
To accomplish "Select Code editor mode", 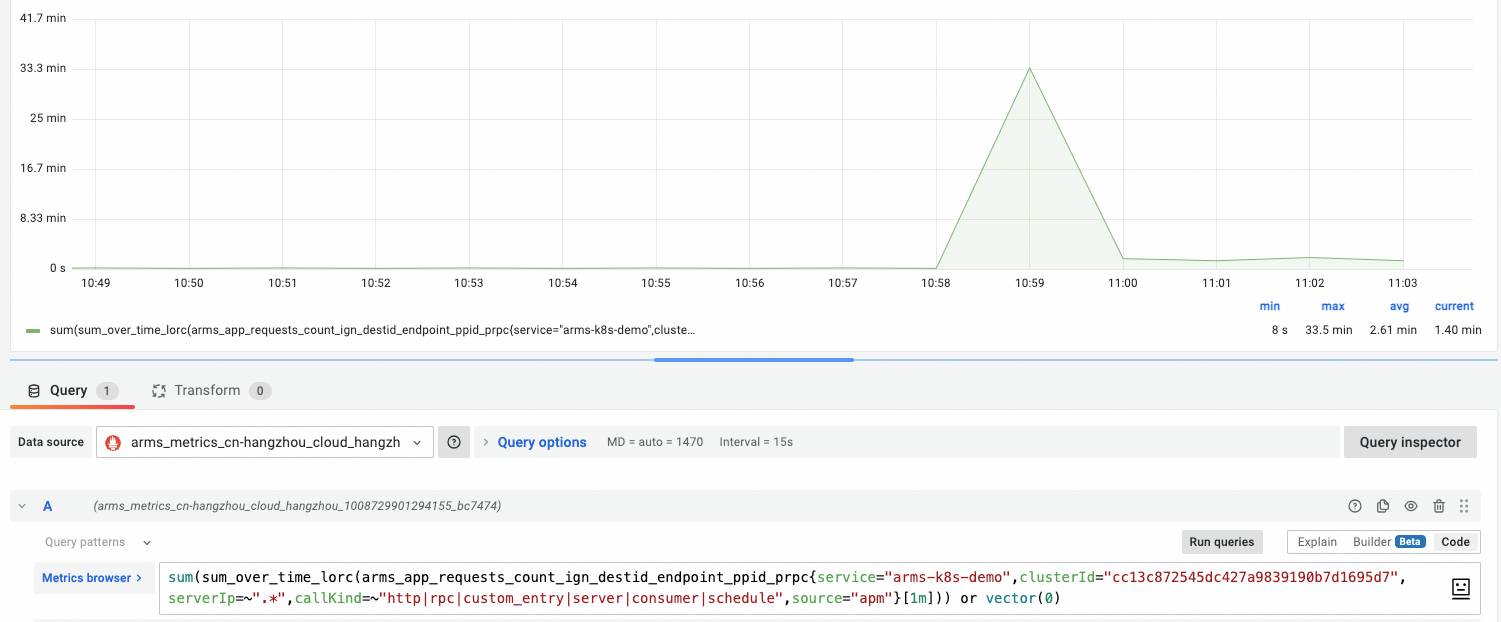I will (1455, 542).
